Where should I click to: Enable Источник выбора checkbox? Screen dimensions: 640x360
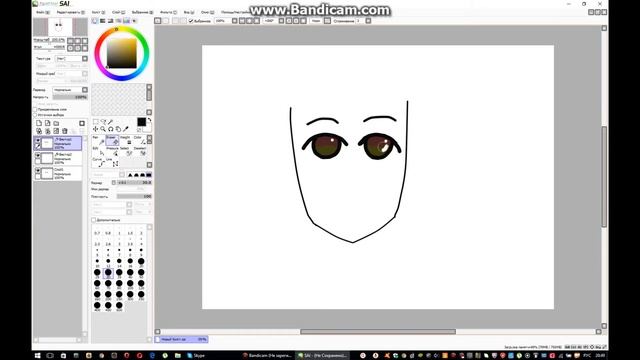(x=35, y=115)
